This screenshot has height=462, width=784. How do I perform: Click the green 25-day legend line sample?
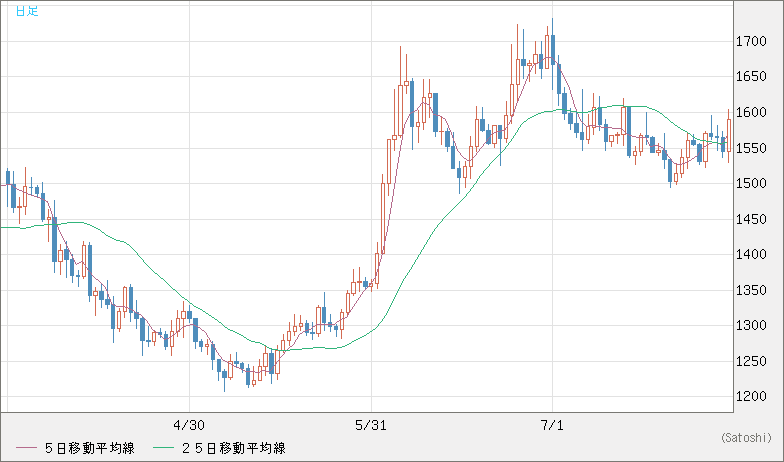pyautogui.click(x=164, y=448)
